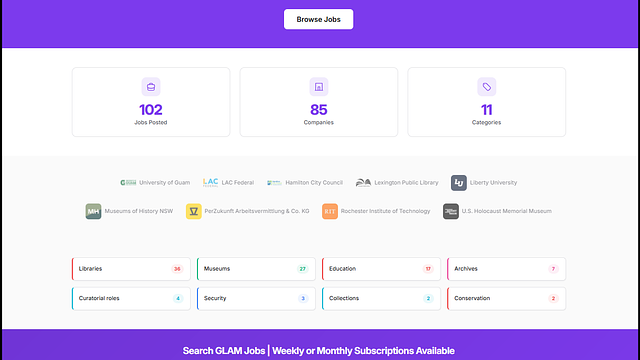Click the 27 count badge on Museums
640x360 pixels.
click(x=302, y=269)
